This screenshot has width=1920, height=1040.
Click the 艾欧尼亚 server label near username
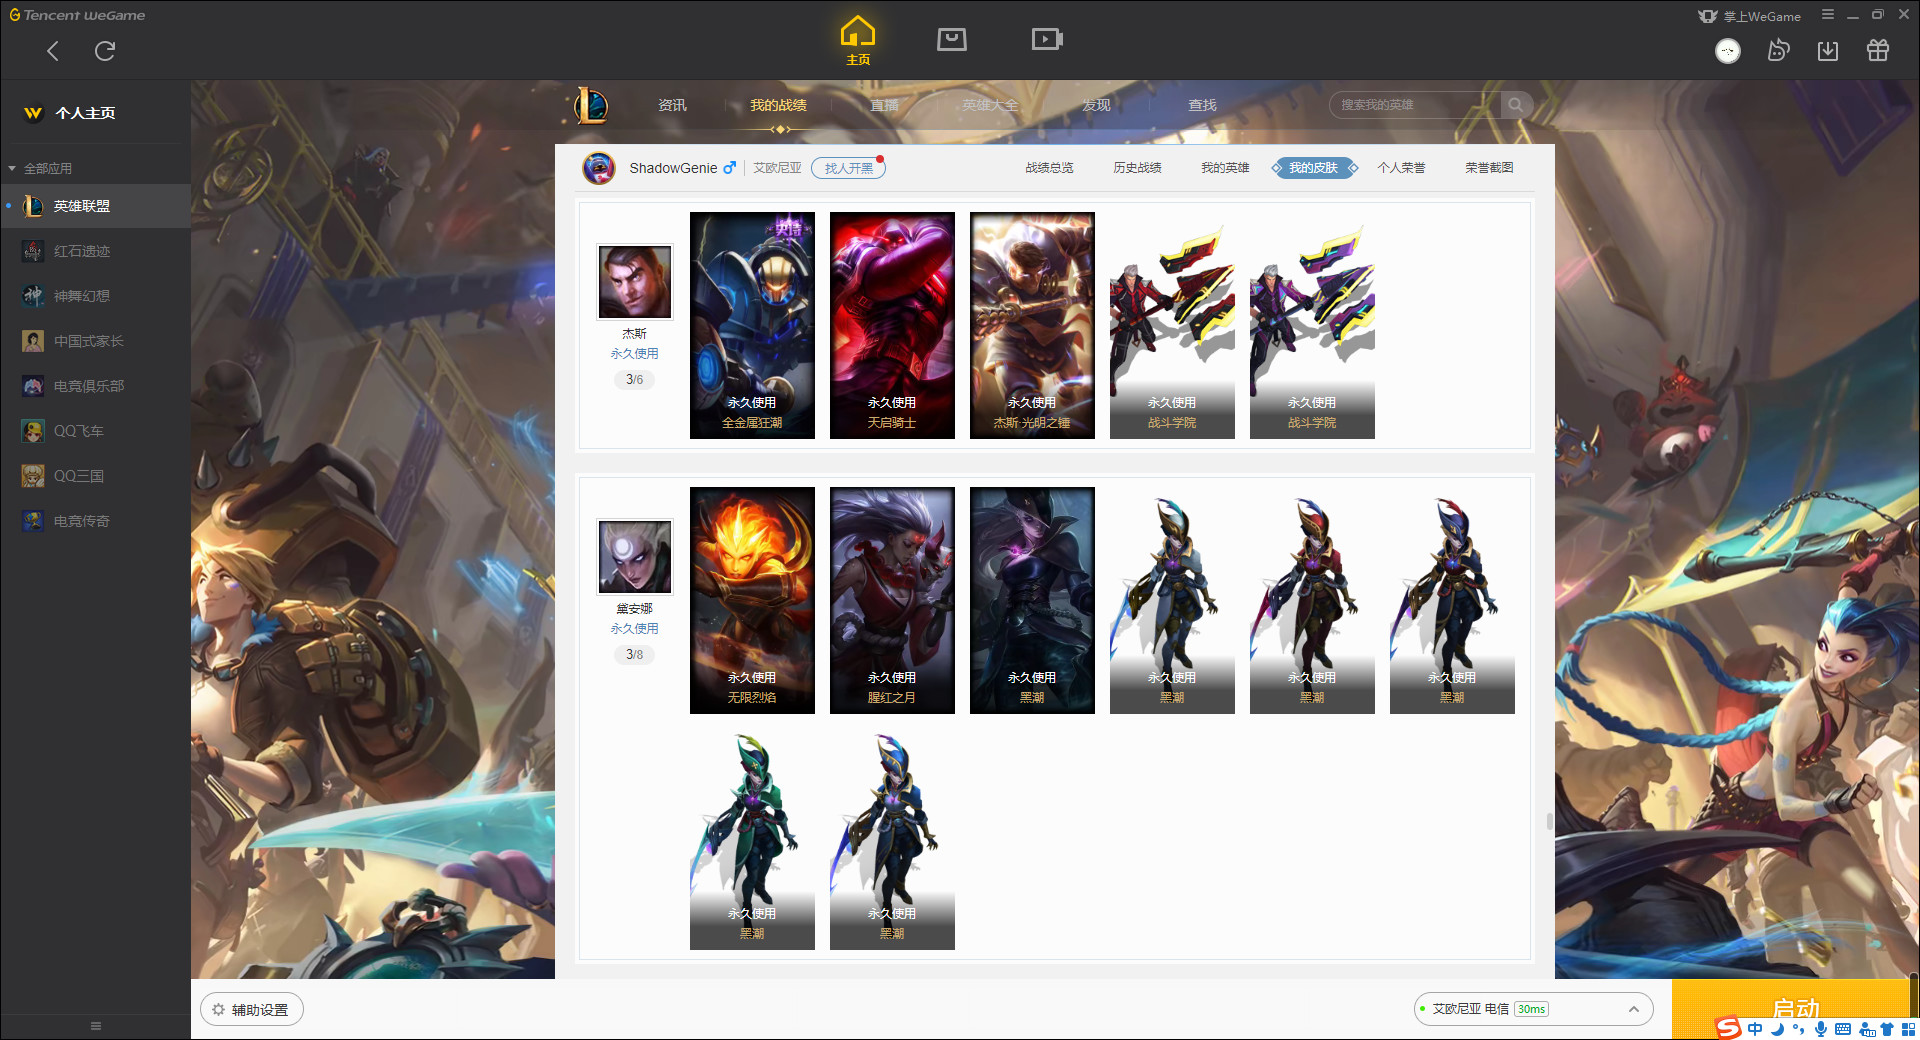777,168
